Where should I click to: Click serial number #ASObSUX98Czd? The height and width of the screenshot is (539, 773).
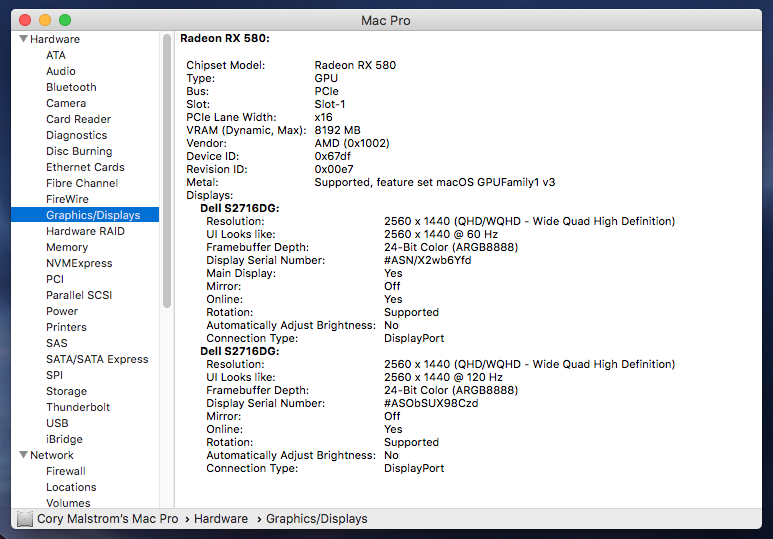click(x=431, y=403)
